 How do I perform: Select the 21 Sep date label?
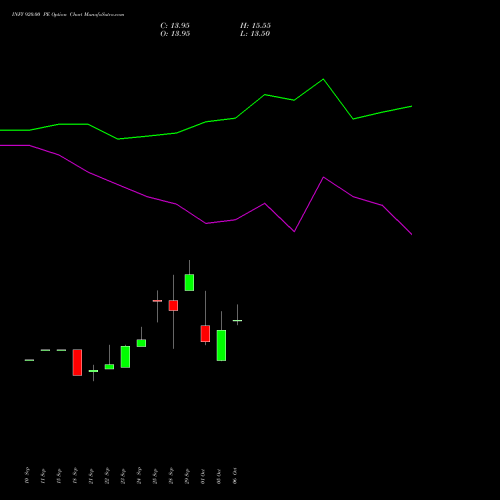[91, 476]
